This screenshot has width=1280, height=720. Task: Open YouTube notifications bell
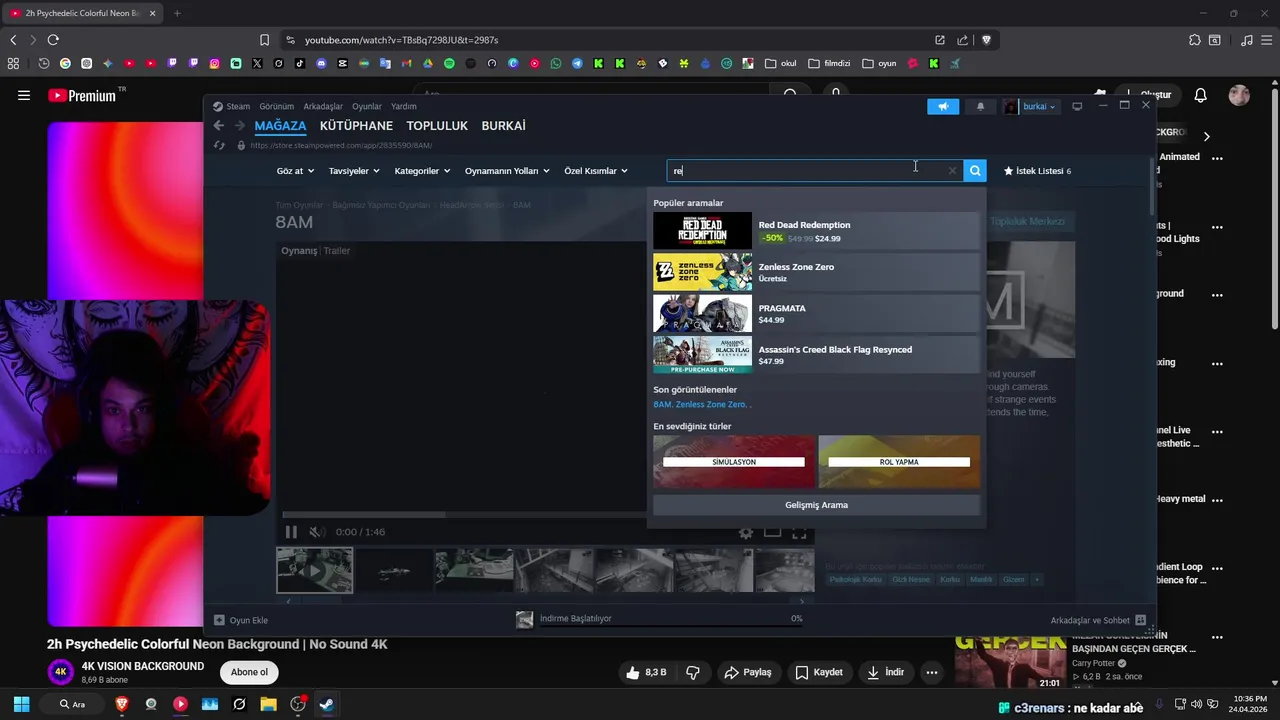(1200, 96)
